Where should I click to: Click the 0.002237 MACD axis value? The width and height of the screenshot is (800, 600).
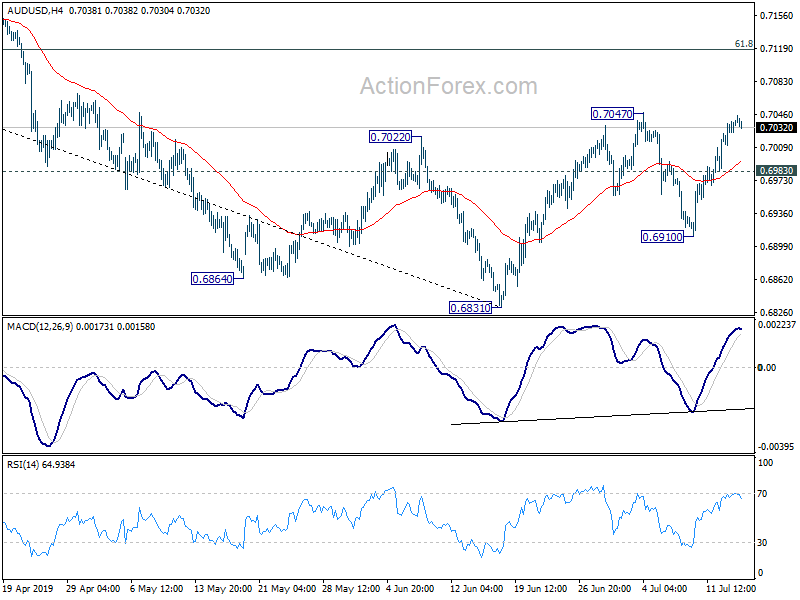(777, 325)
